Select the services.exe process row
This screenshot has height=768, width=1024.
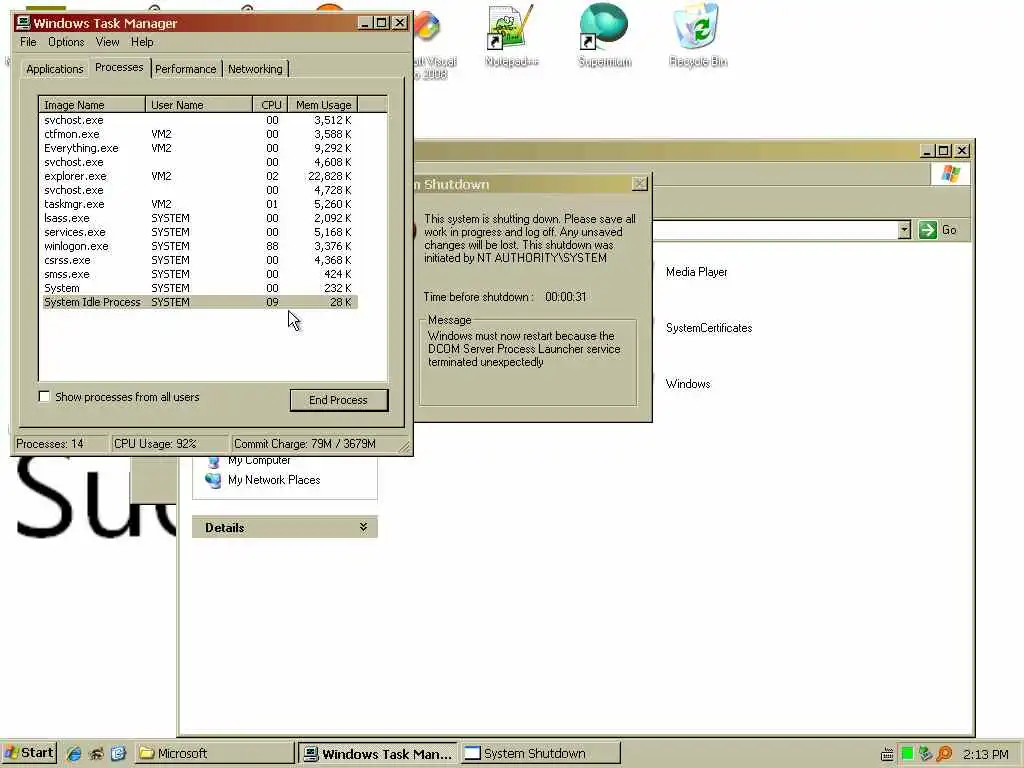[199, 232]
